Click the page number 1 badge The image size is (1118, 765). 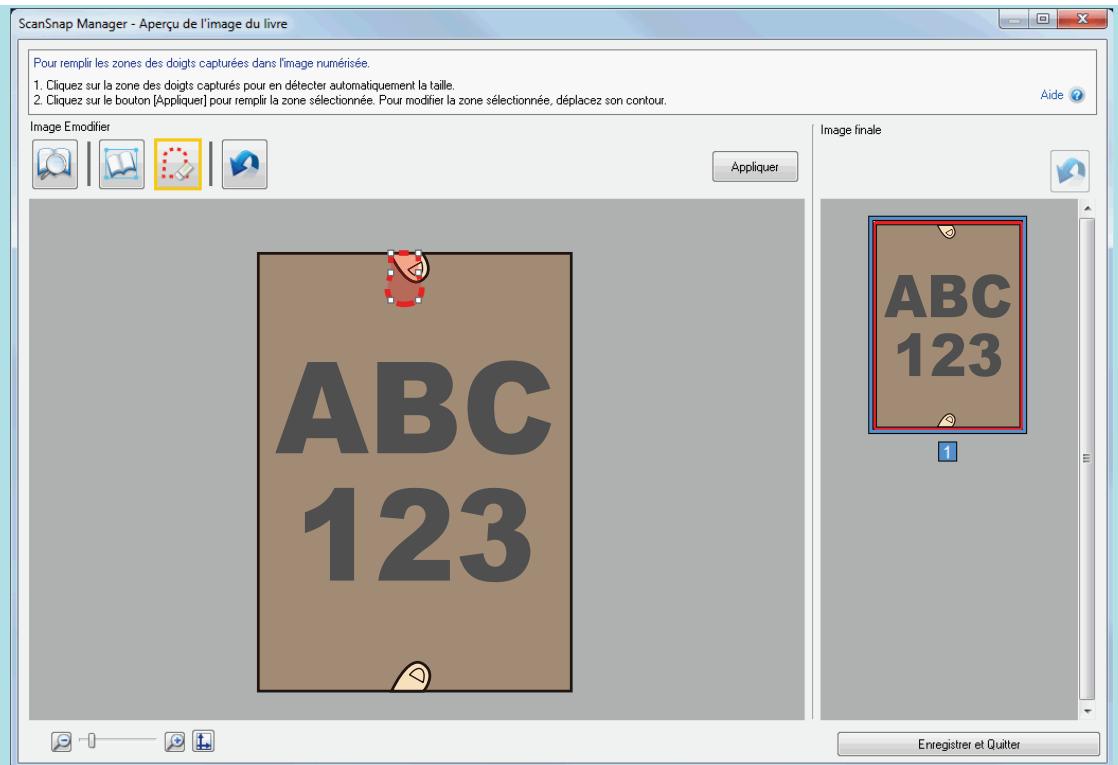947,452
